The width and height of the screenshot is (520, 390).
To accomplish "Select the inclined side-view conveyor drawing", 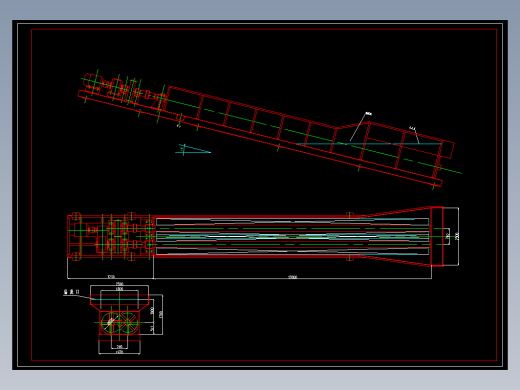I will point(270,130).
